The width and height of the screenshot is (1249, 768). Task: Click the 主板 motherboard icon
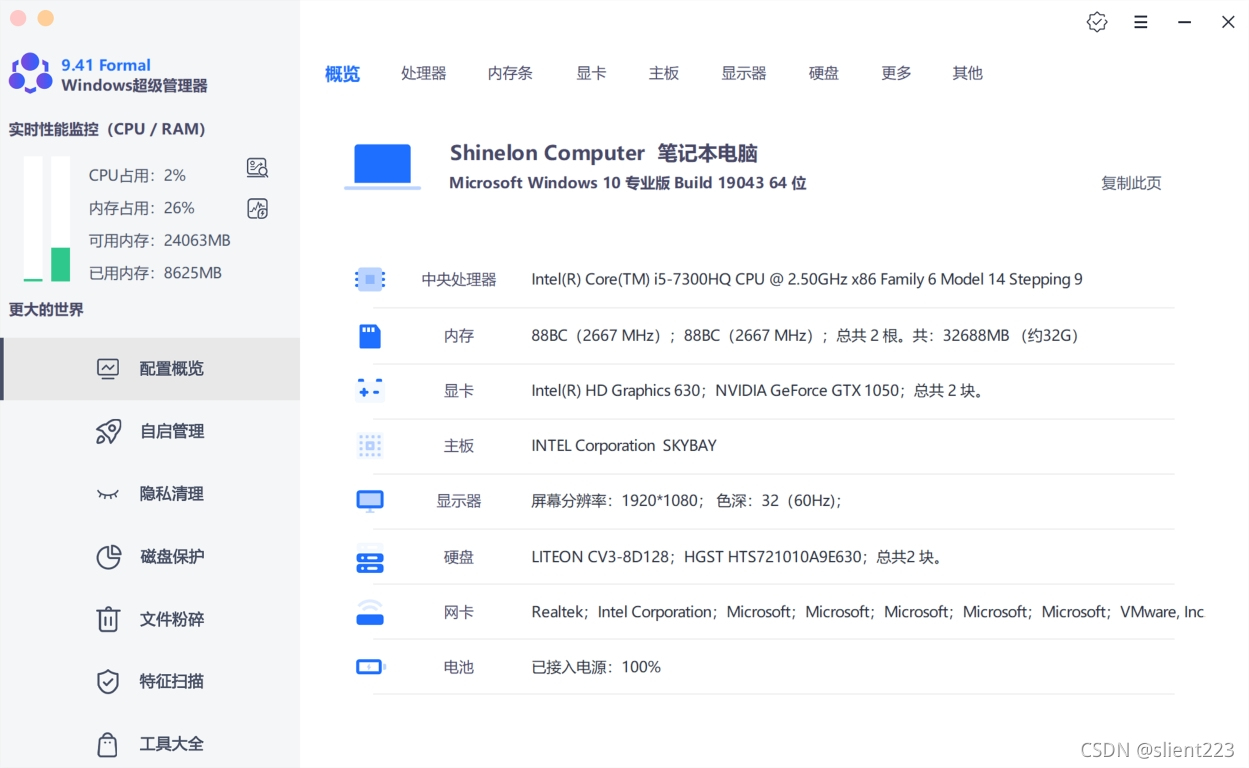pos(370,446)
